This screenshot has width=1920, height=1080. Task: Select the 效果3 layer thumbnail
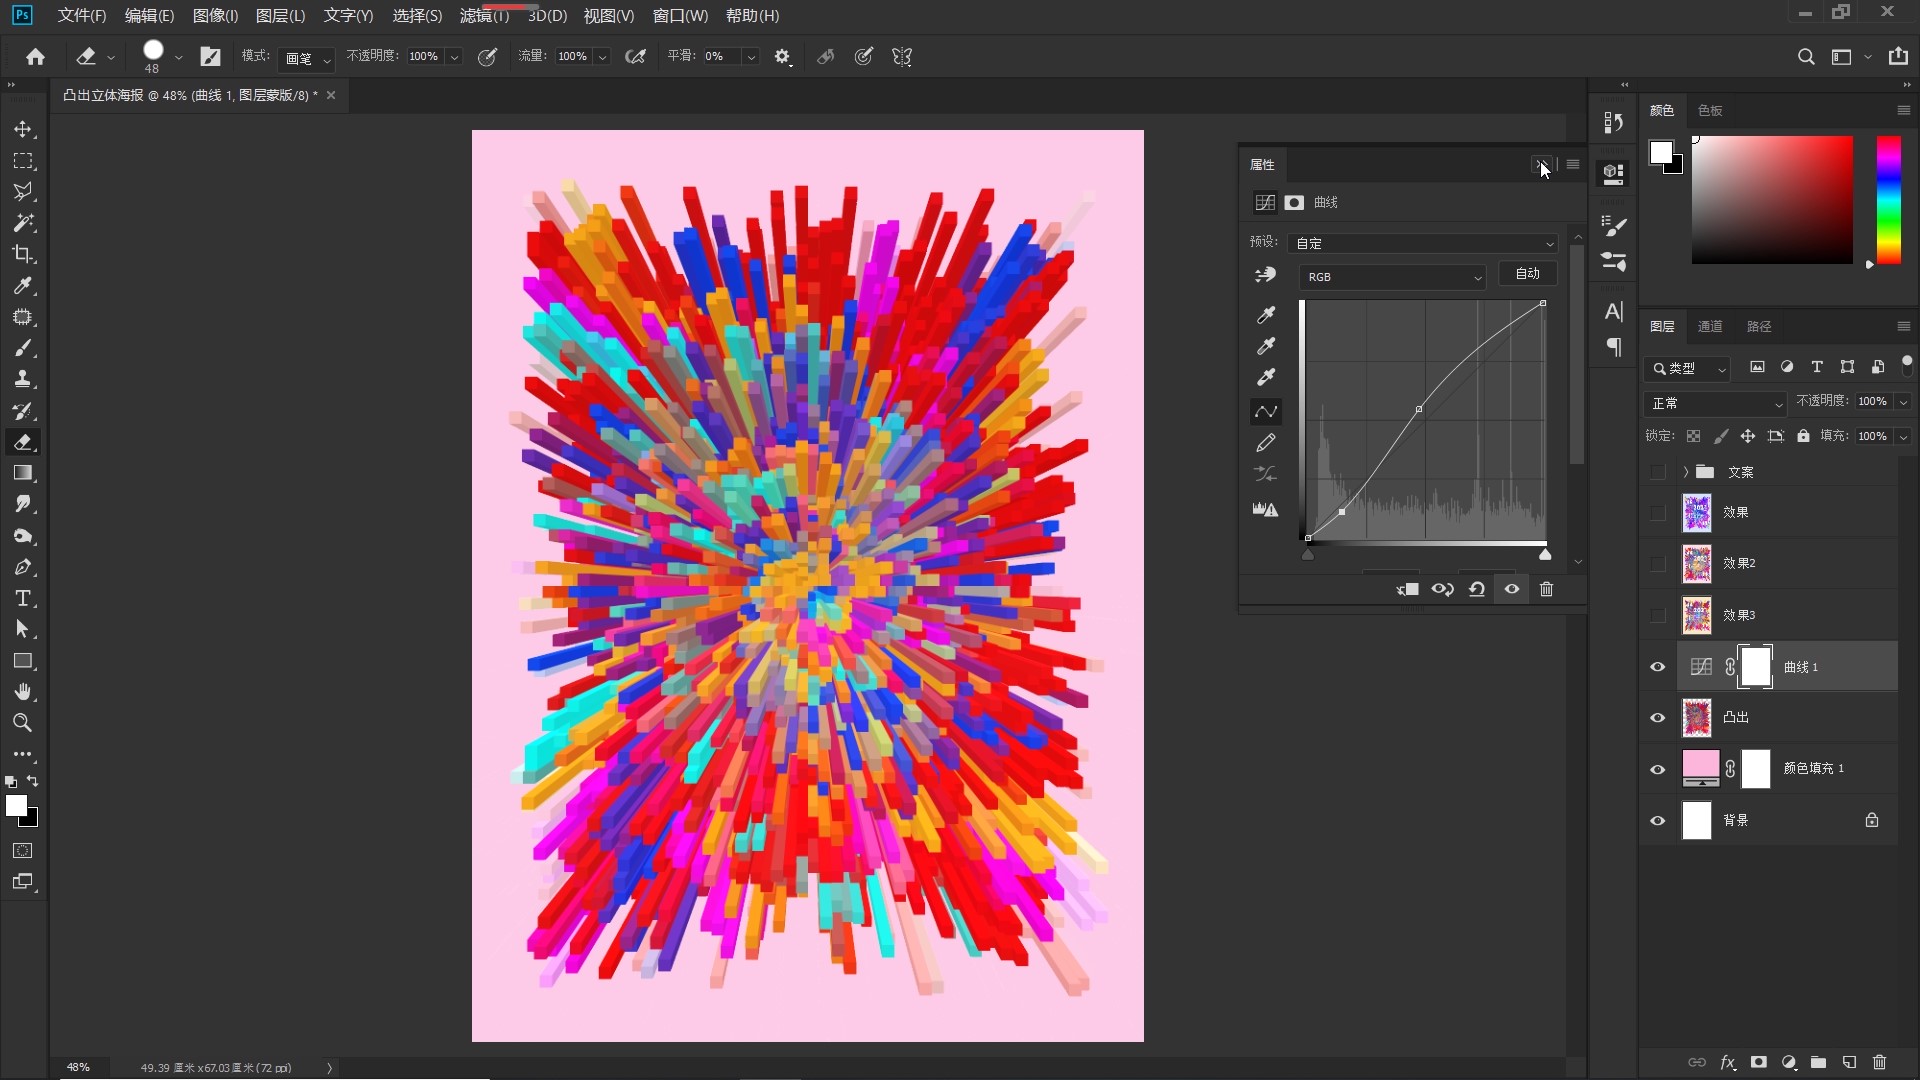(1697, 615)
